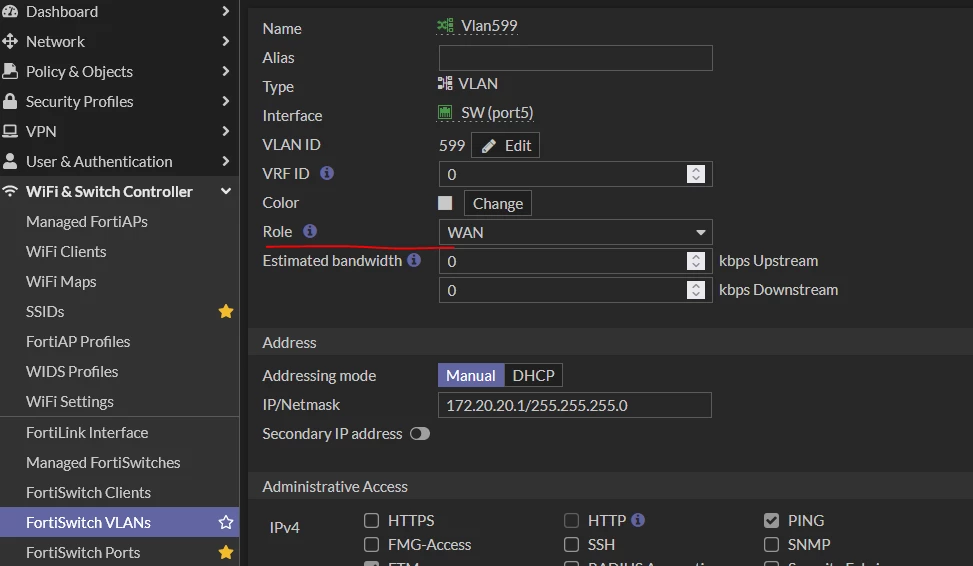Click the pencil icon on Edit button
This screenshot has width=973, height=566.
(489, 146)
